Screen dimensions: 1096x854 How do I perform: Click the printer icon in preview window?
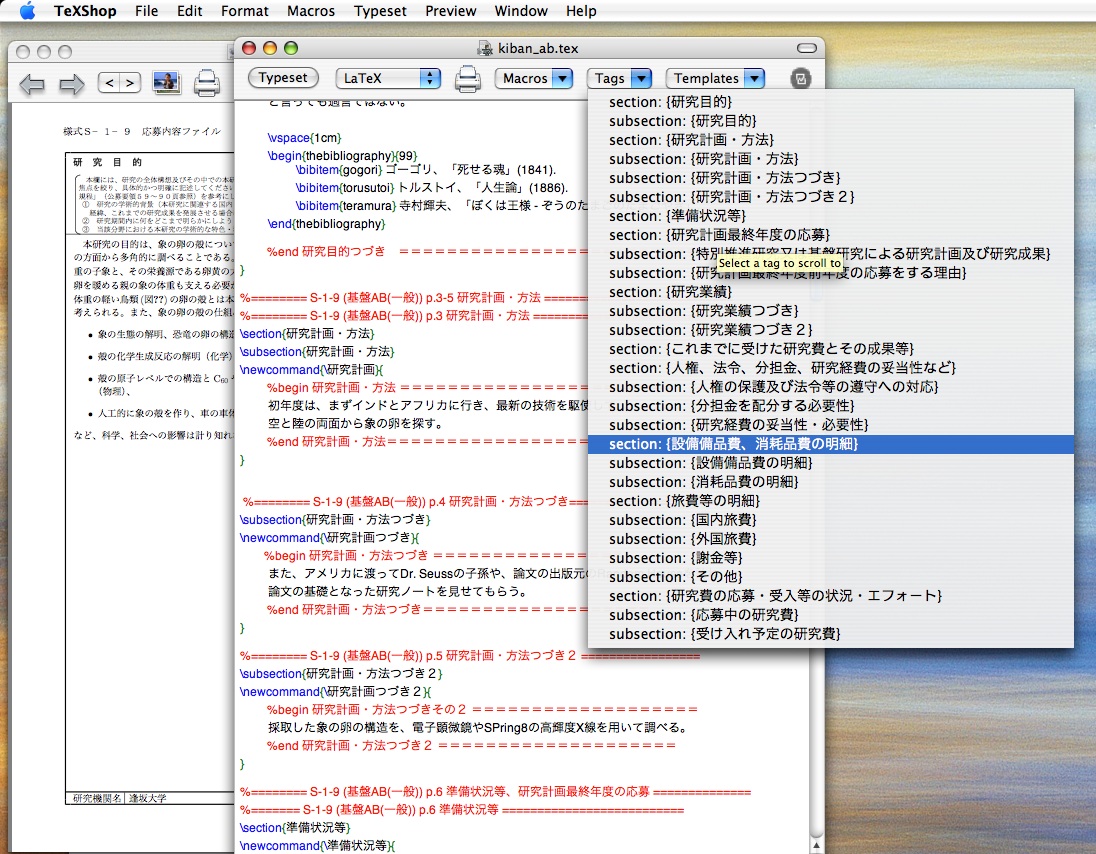(207, 83)
